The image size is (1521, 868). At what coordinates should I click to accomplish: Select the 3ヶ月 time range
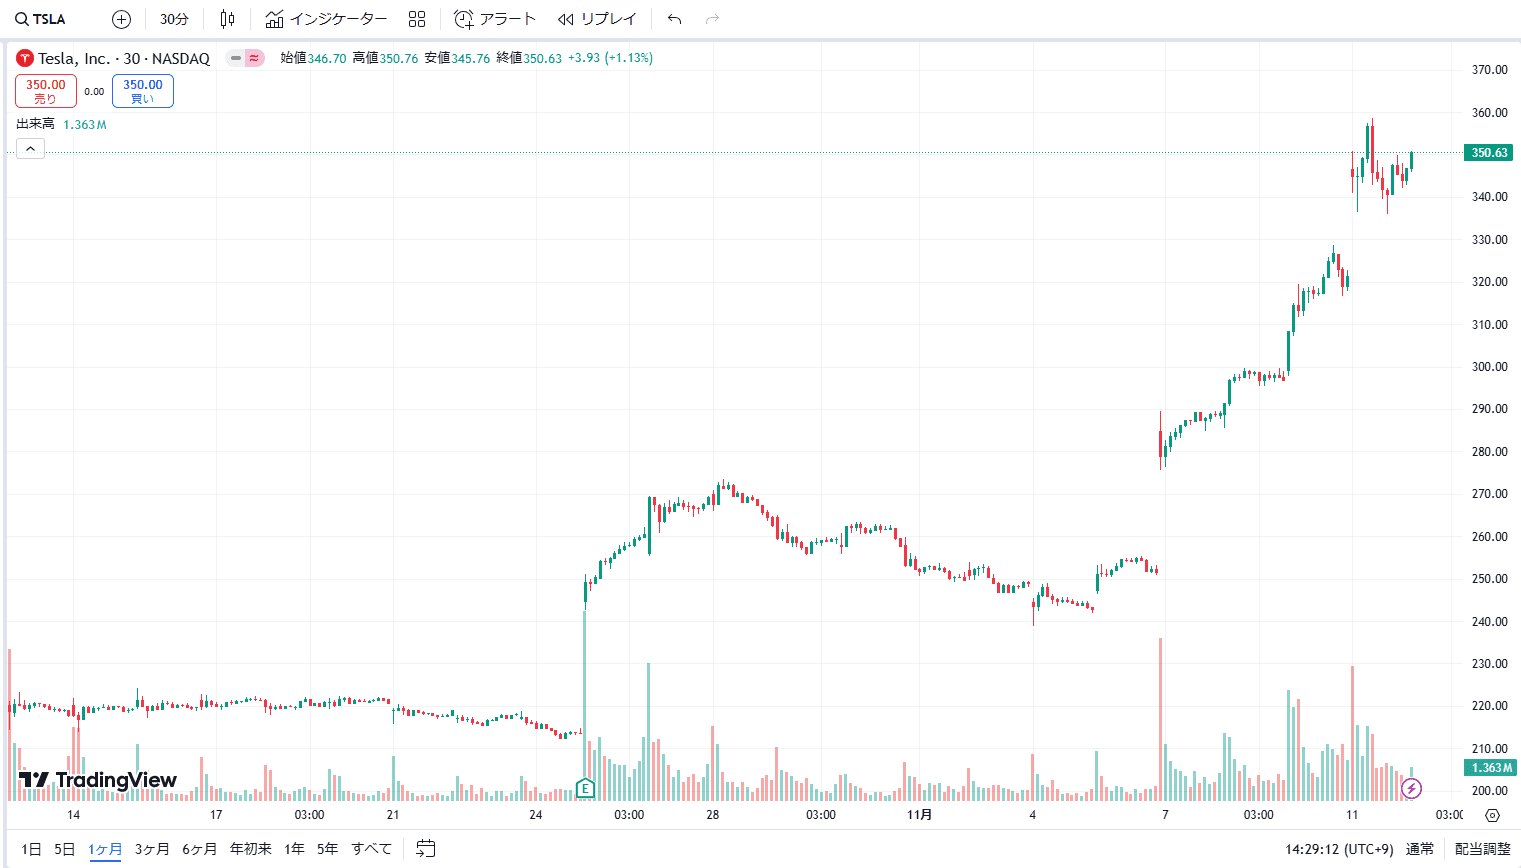pos(152,849)
